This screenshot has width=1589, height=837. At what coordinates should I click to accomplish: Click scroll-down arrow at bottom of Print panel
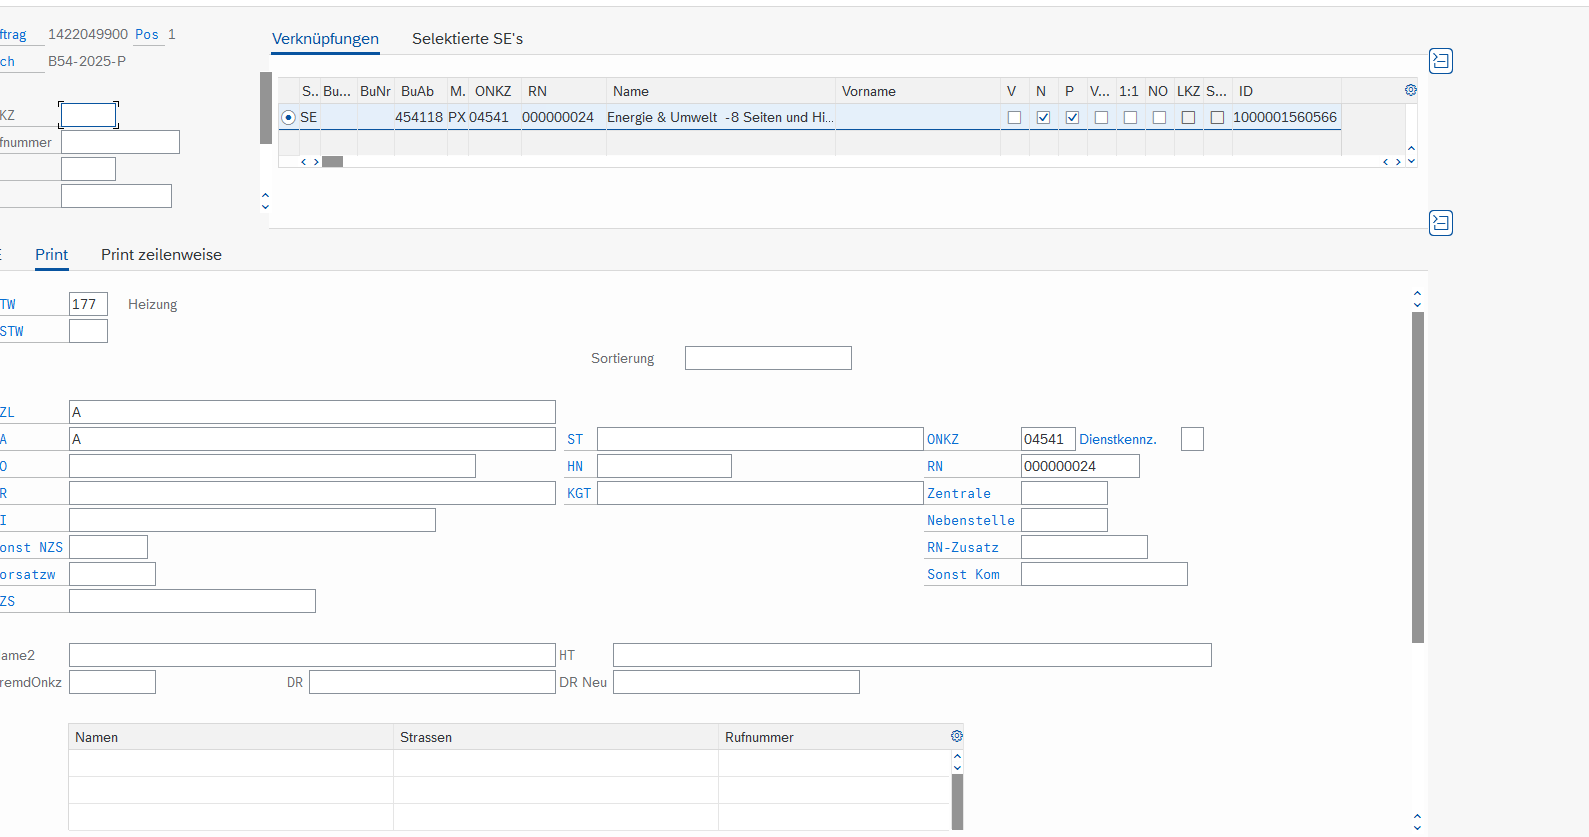(x=1417, y=827)
